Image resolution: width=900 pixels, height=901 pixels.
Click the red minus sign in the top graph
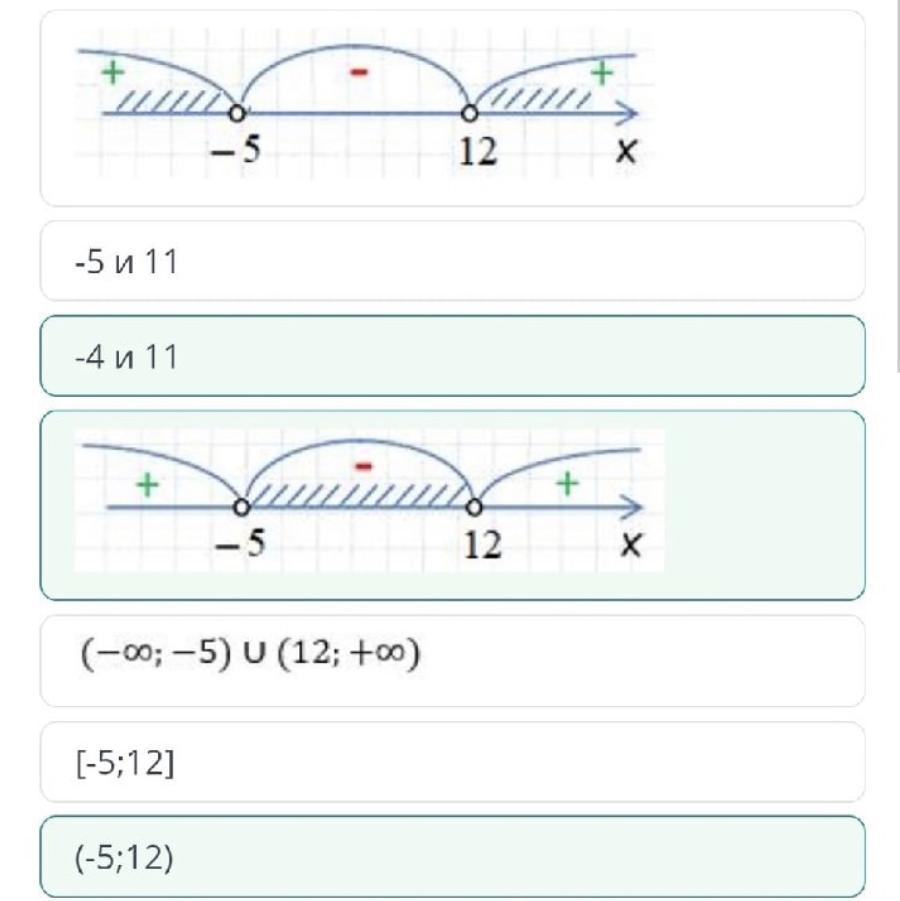tap(361, 72)
